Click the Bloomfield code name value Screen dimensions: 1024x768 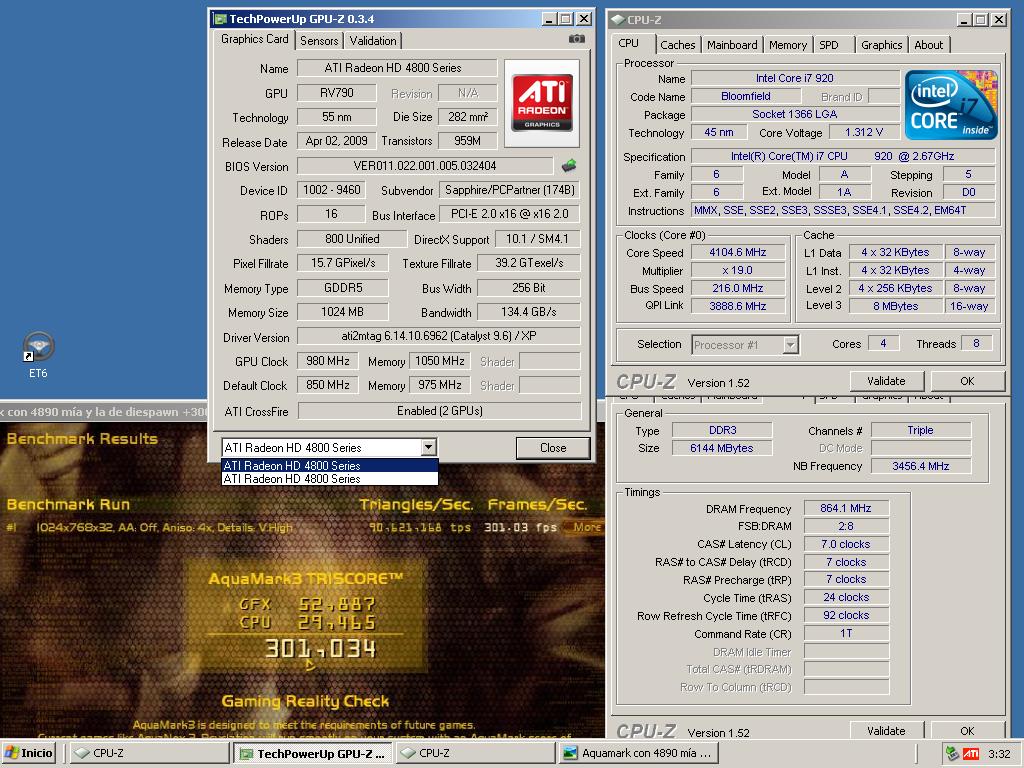pyautogui.click(x=746, y=96)
